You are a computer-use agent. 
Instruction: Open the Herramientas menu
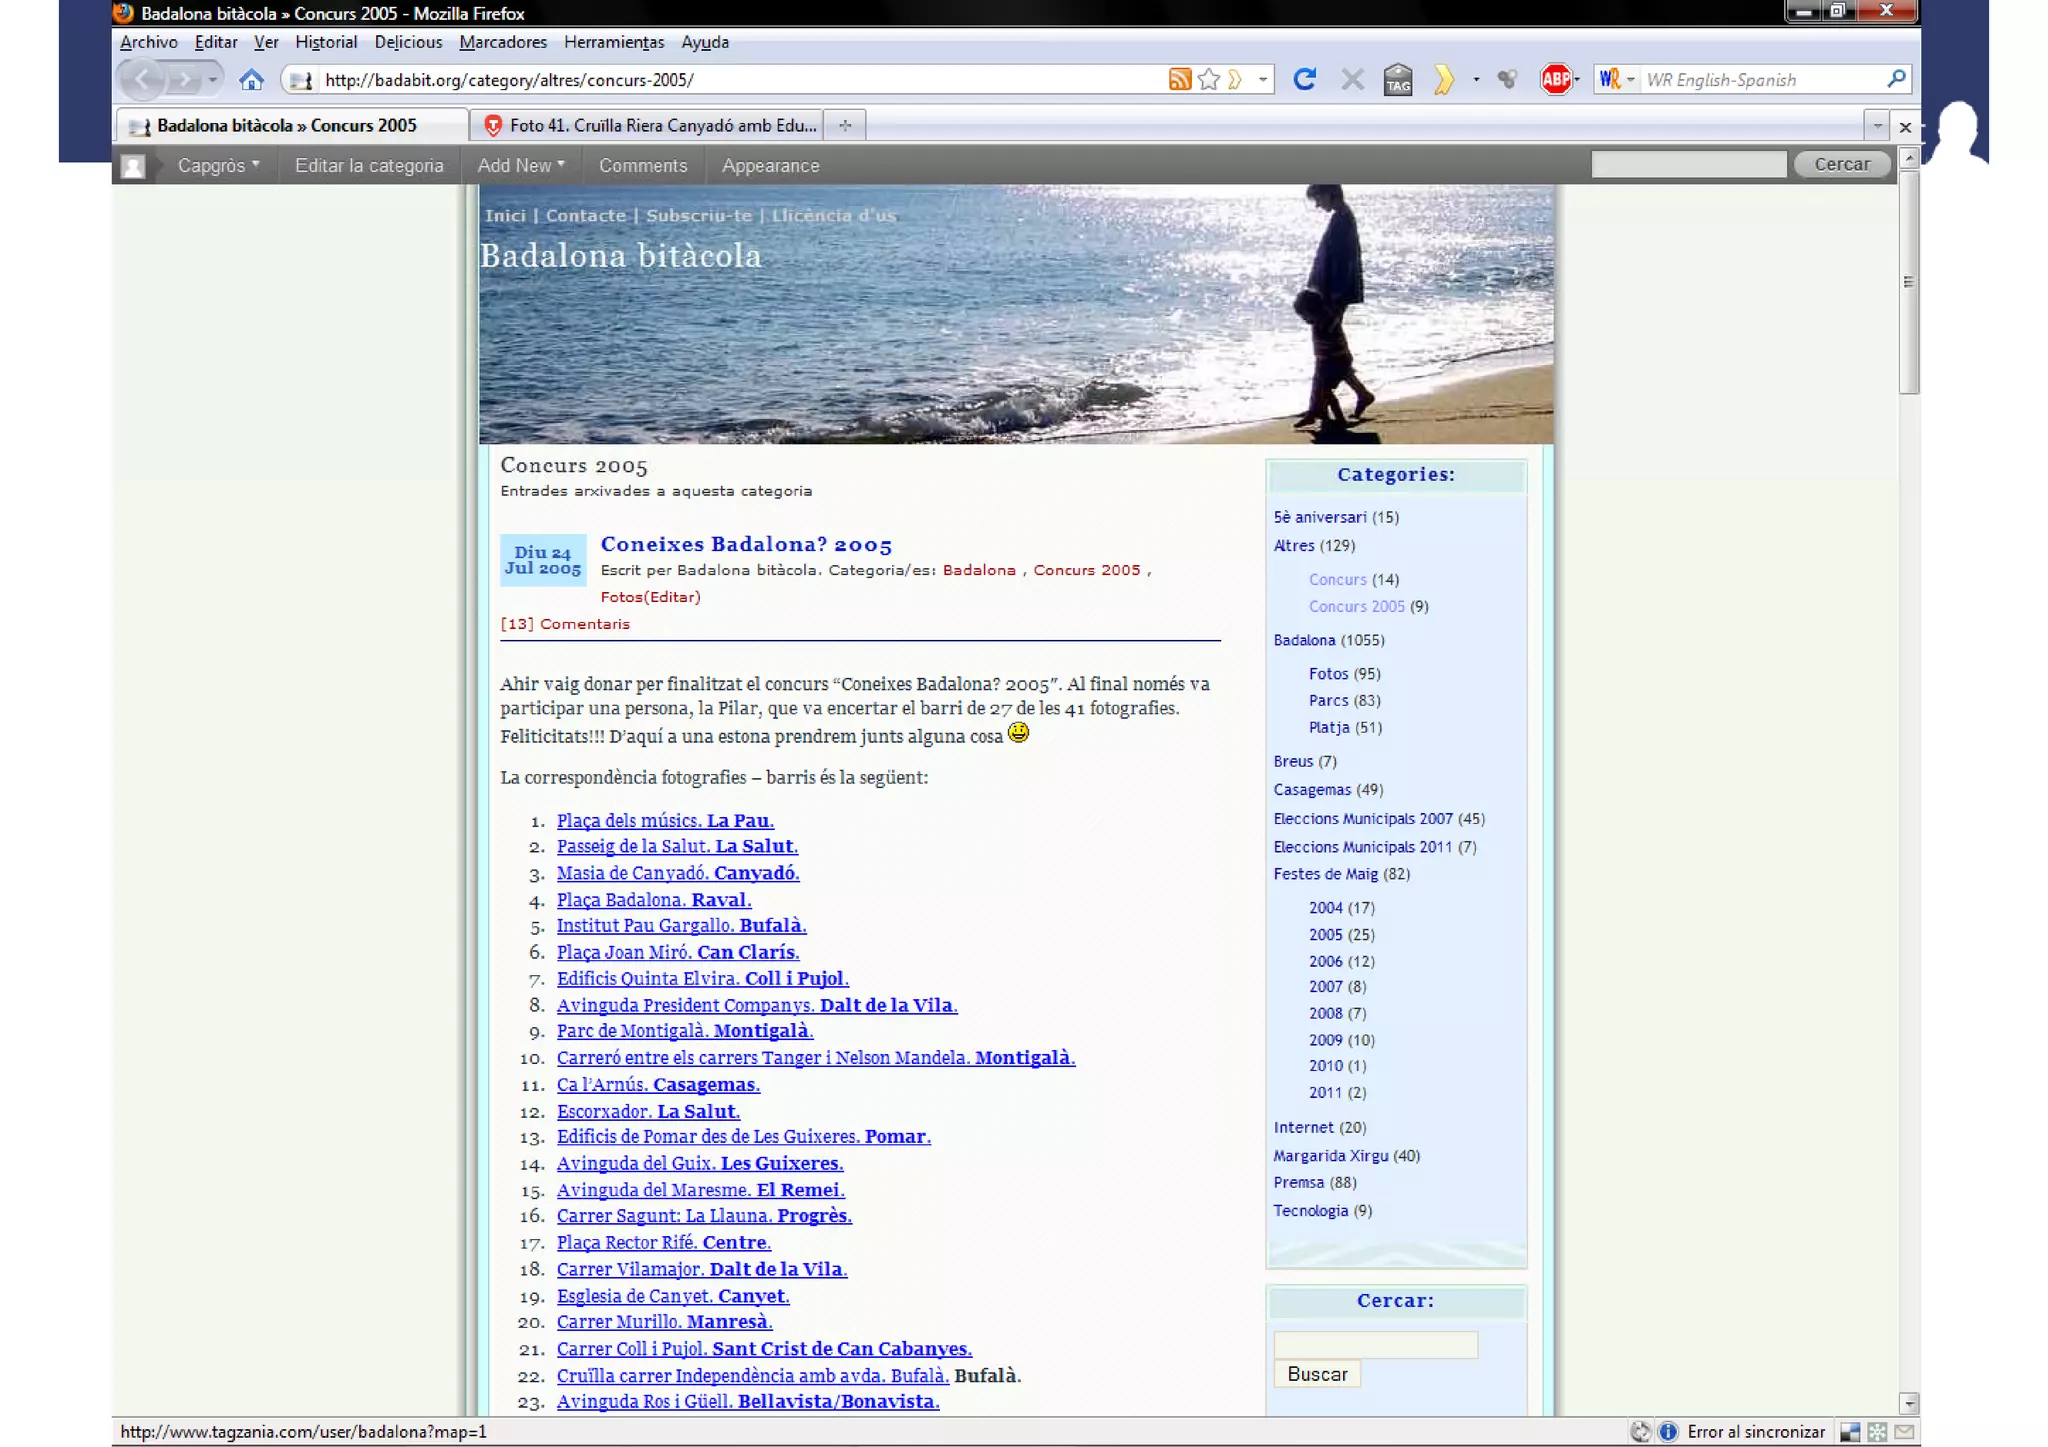[x=613, y=42]
